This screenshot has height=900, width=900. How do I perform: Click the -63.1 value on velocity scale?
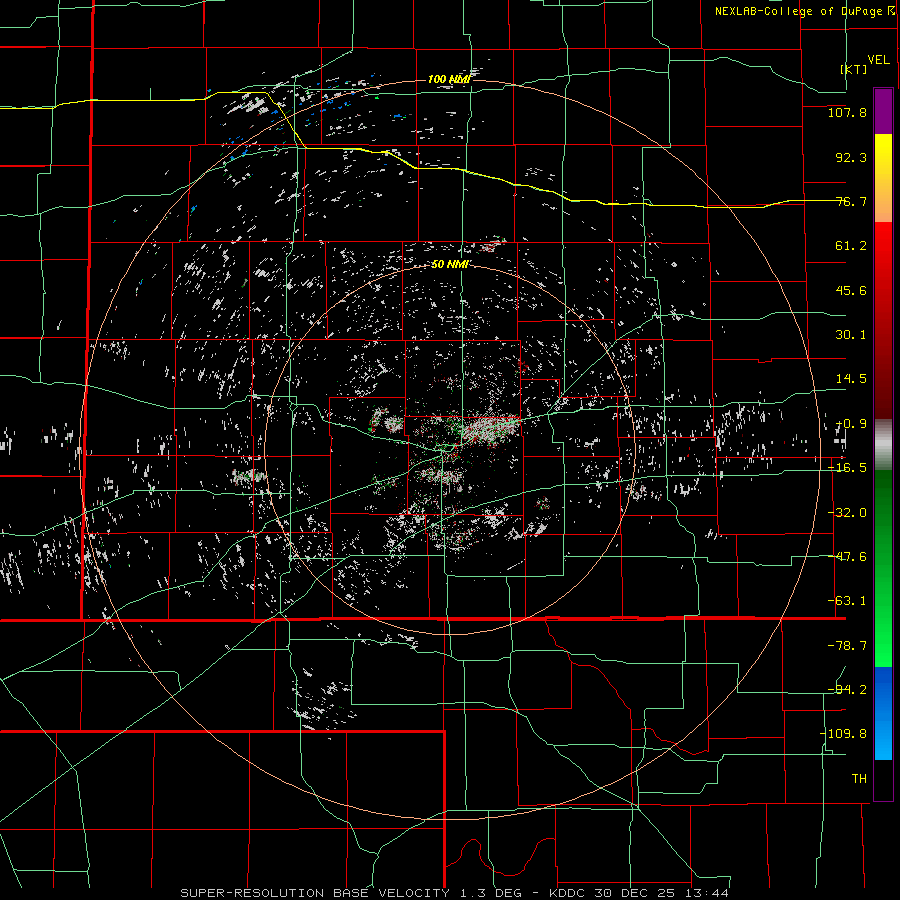847,601
